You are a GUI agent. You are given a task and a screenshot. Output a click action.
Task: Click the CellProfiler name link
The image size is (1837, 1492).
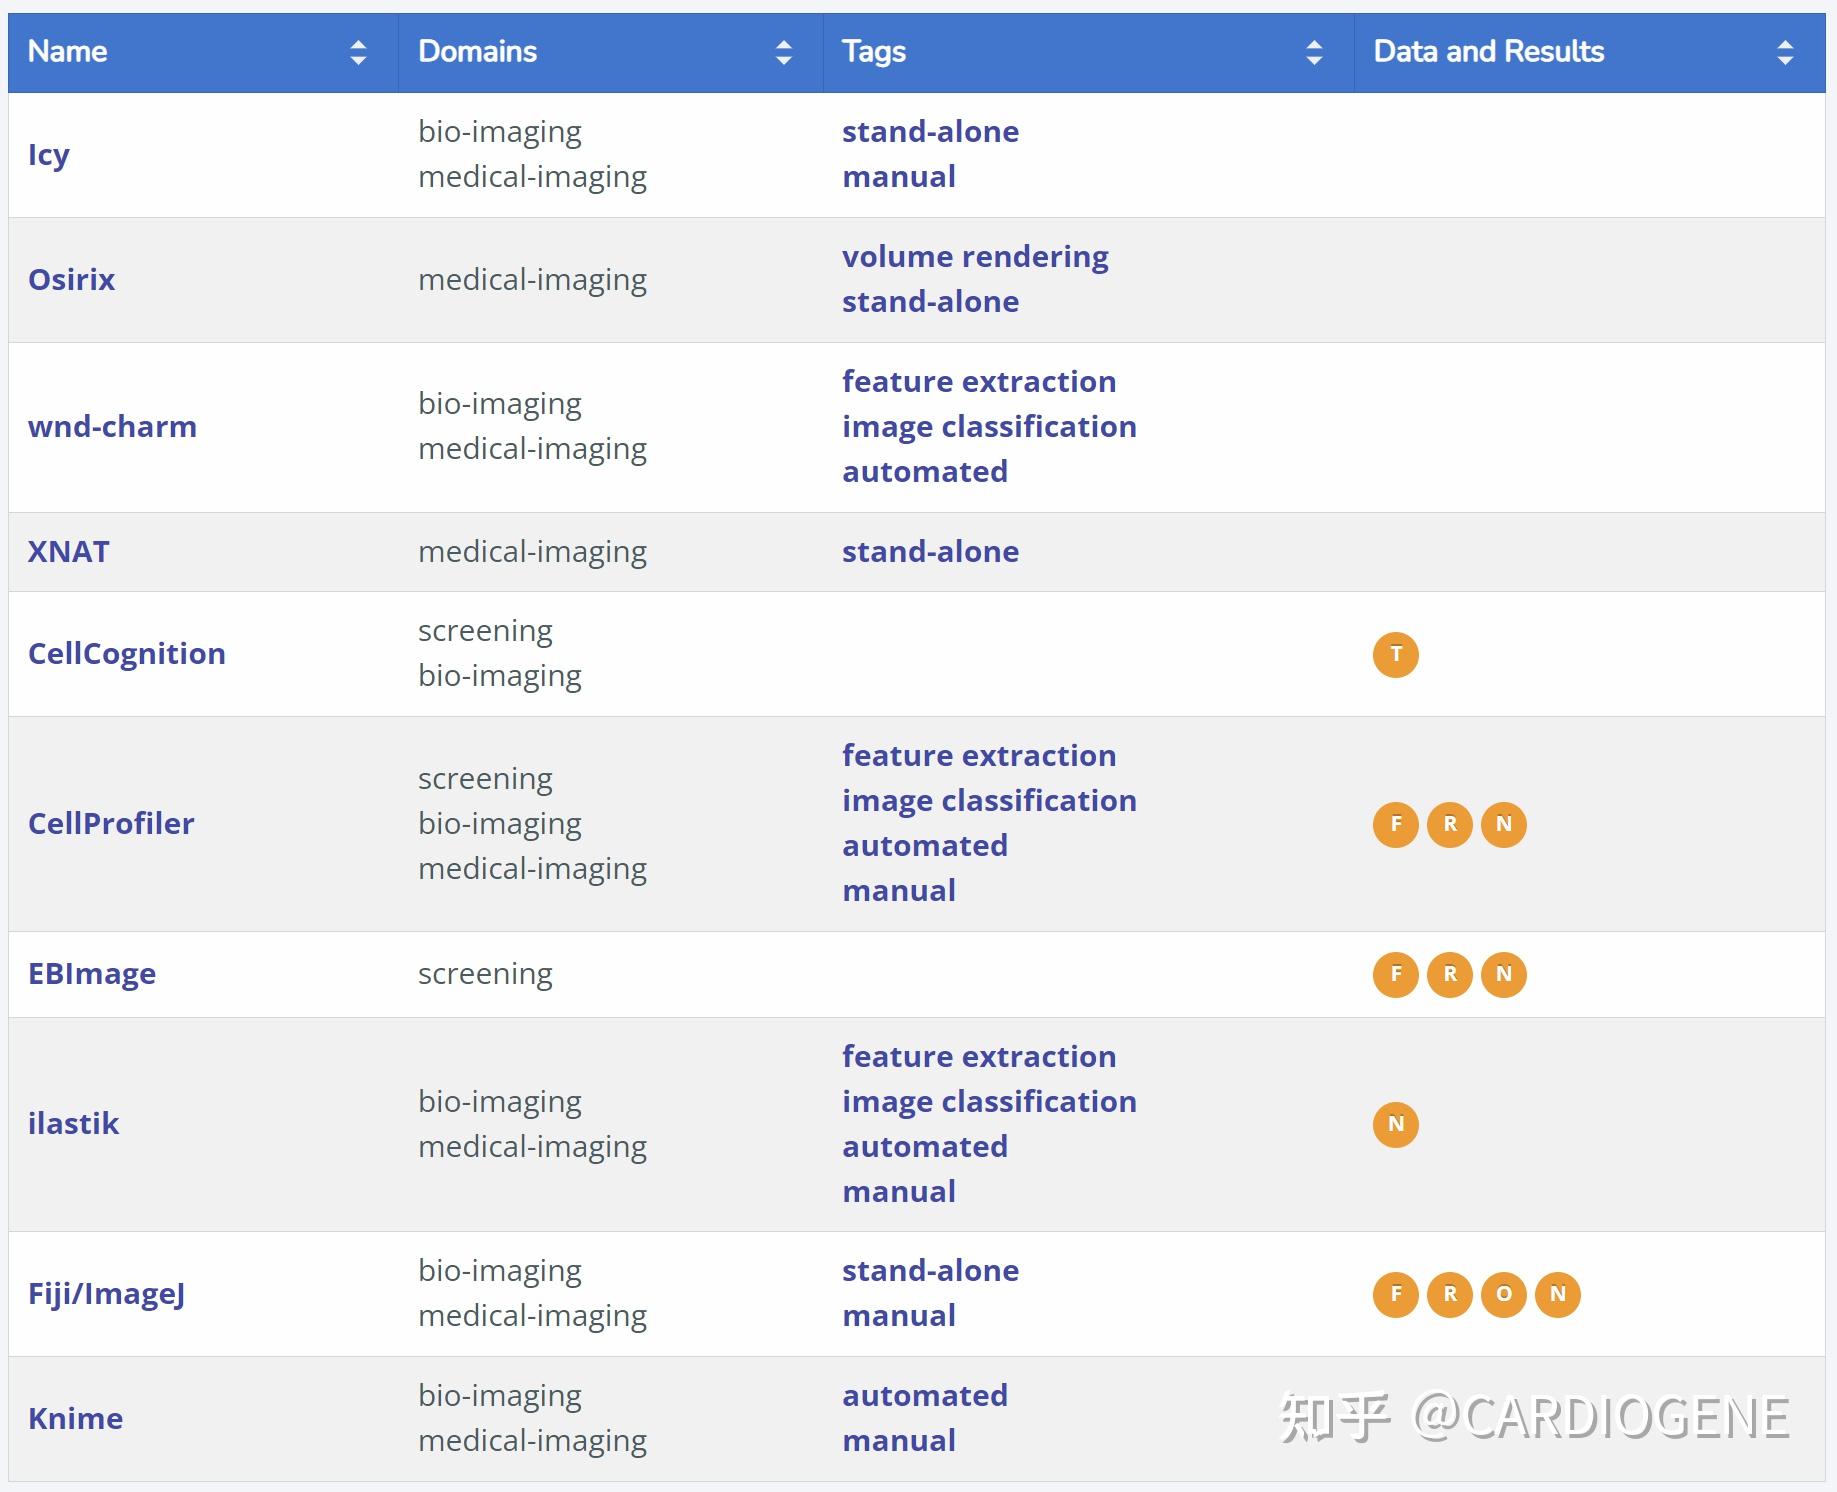click(111, 824)
